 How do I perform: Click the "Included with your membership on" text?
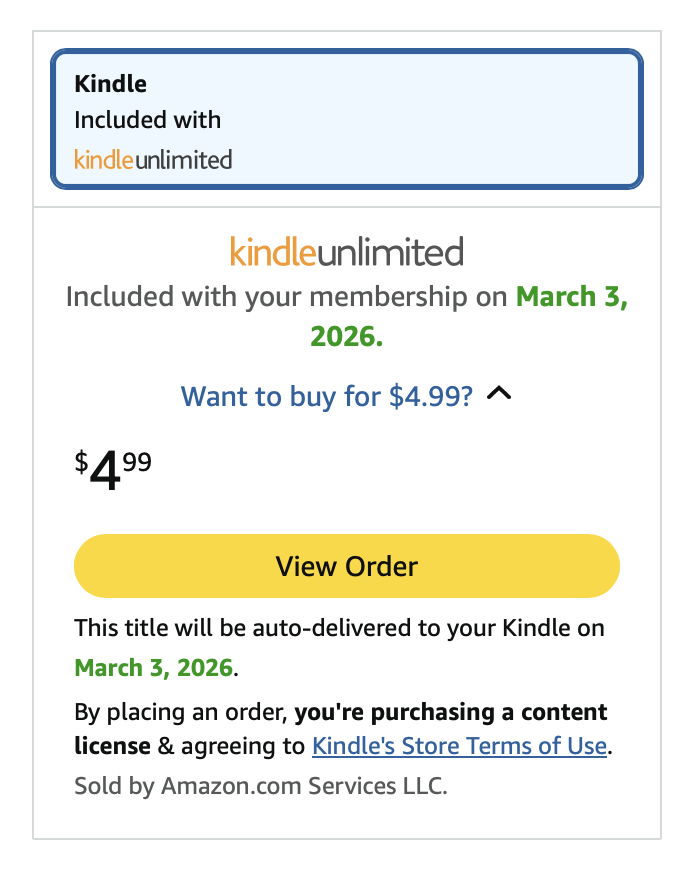click(287, 297)
